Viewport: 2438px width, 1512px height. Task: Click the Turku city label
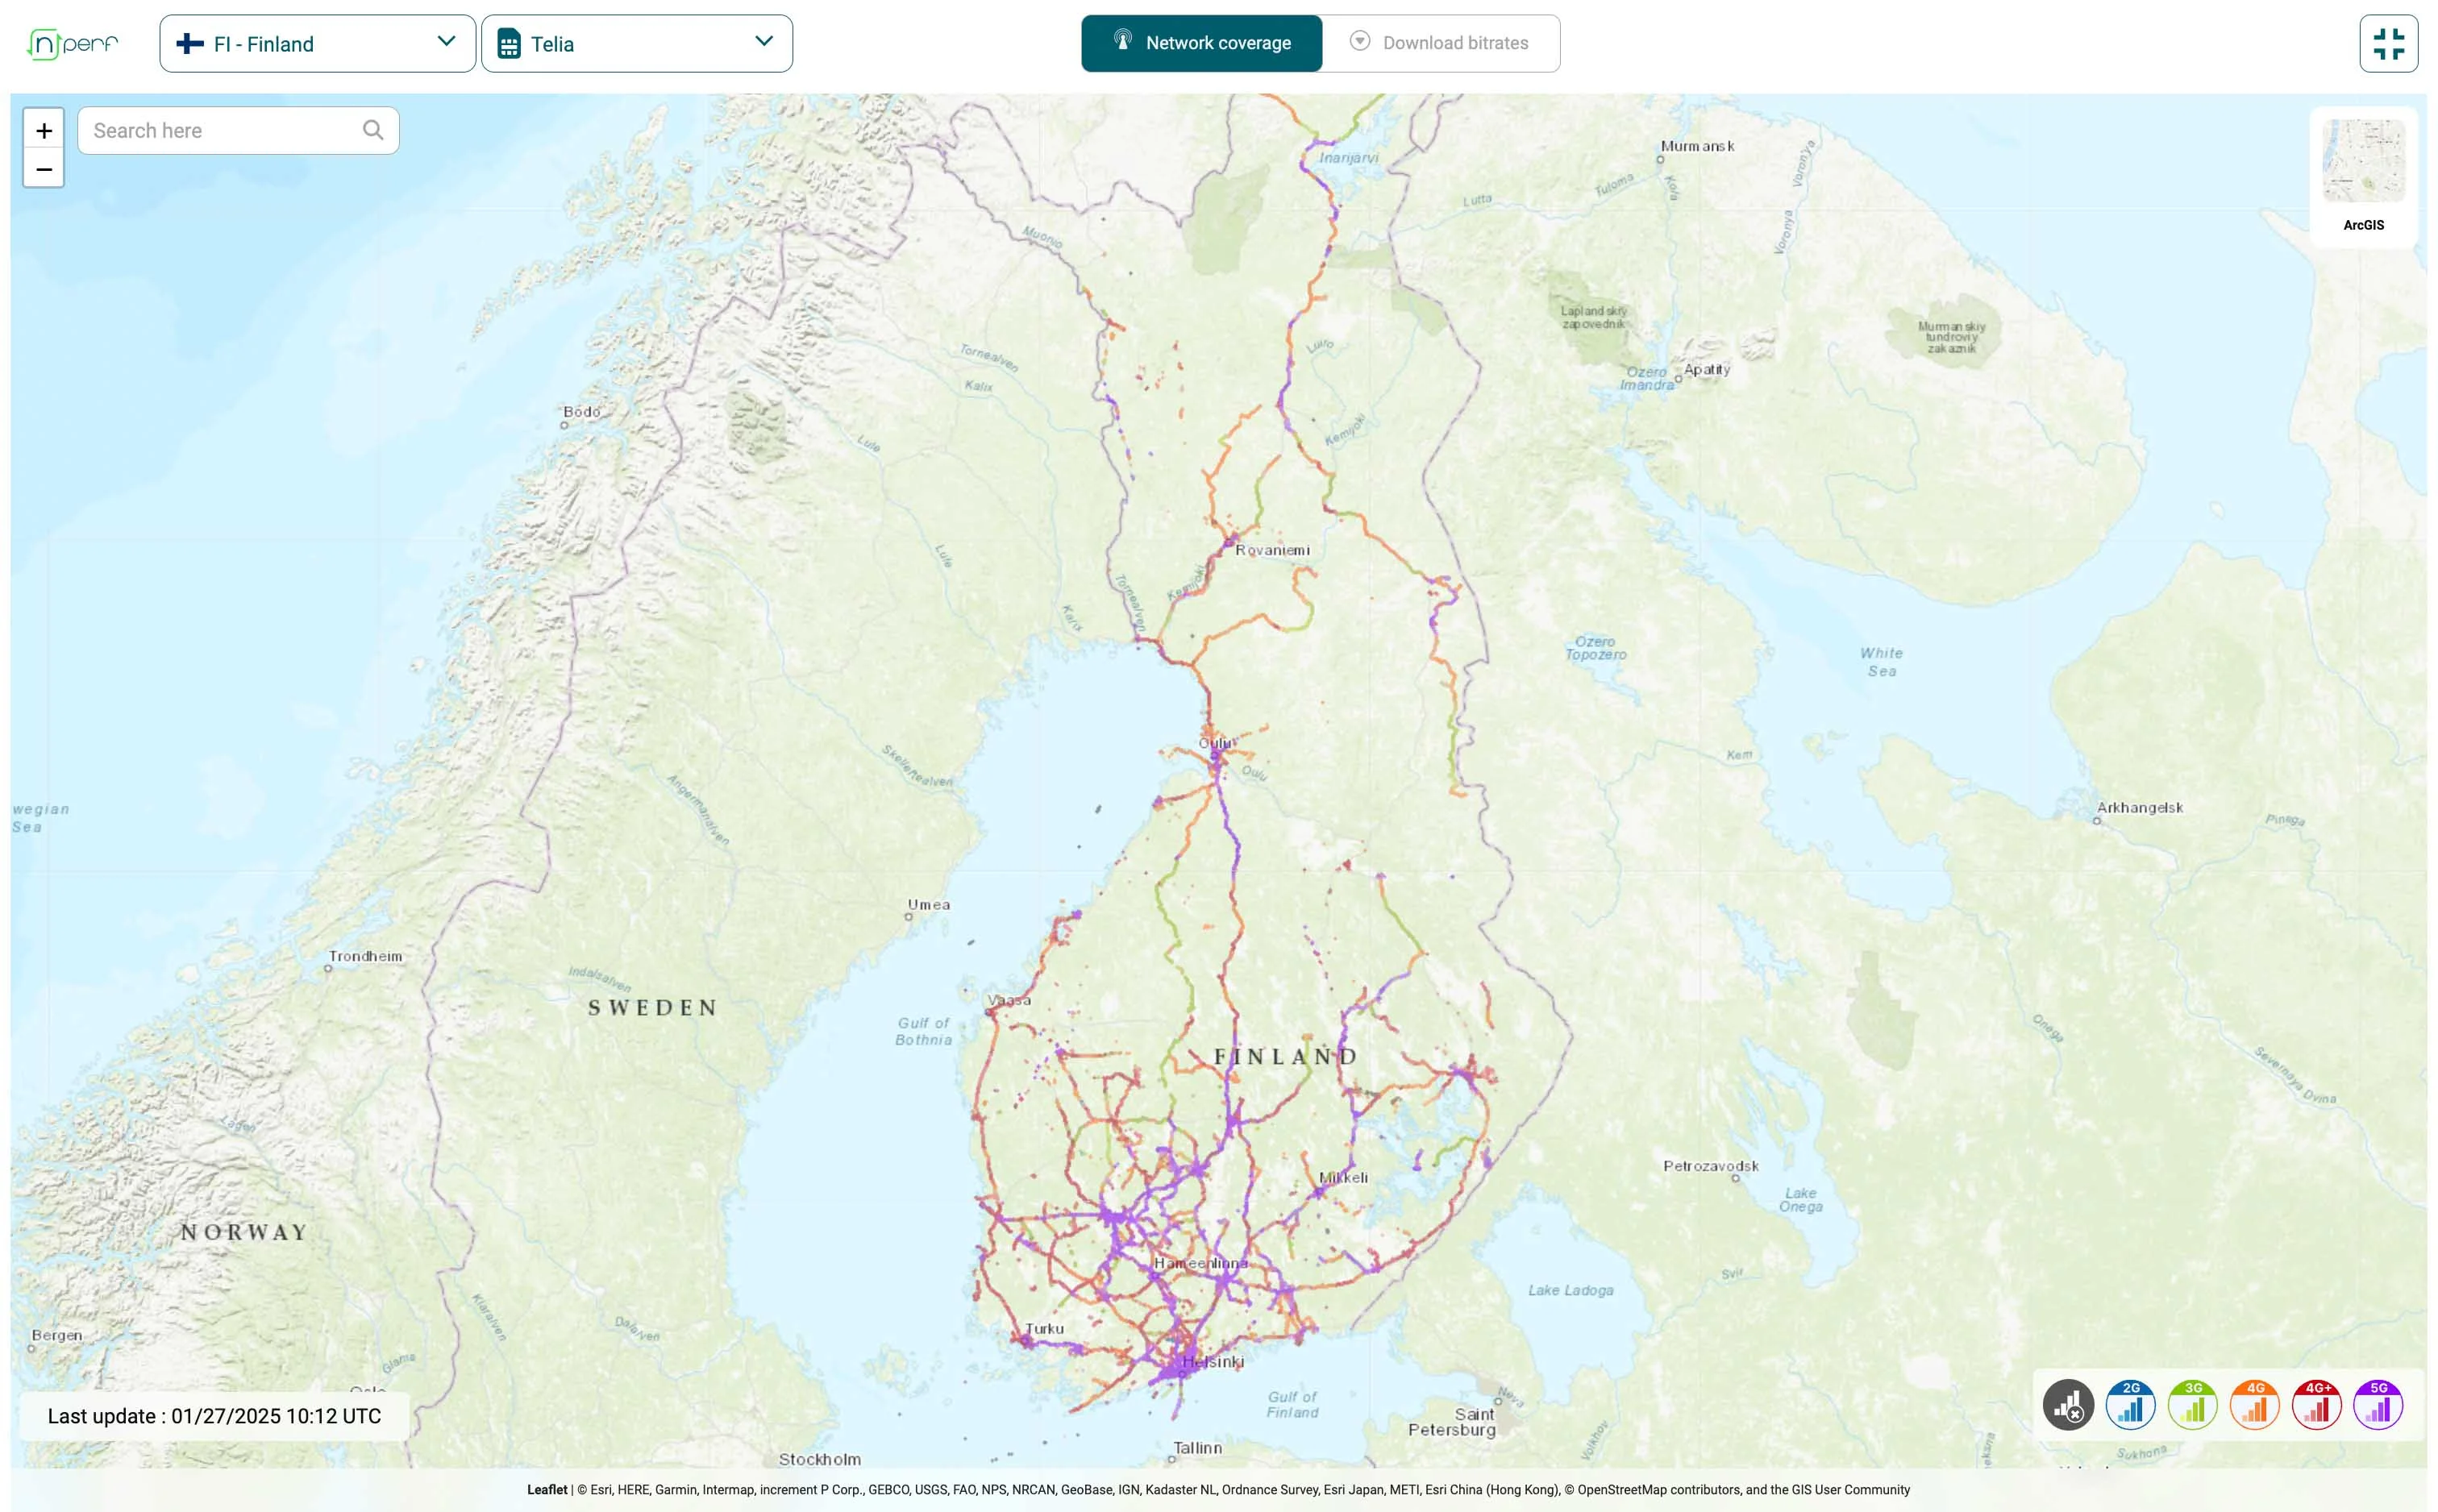[1044, 1329]
